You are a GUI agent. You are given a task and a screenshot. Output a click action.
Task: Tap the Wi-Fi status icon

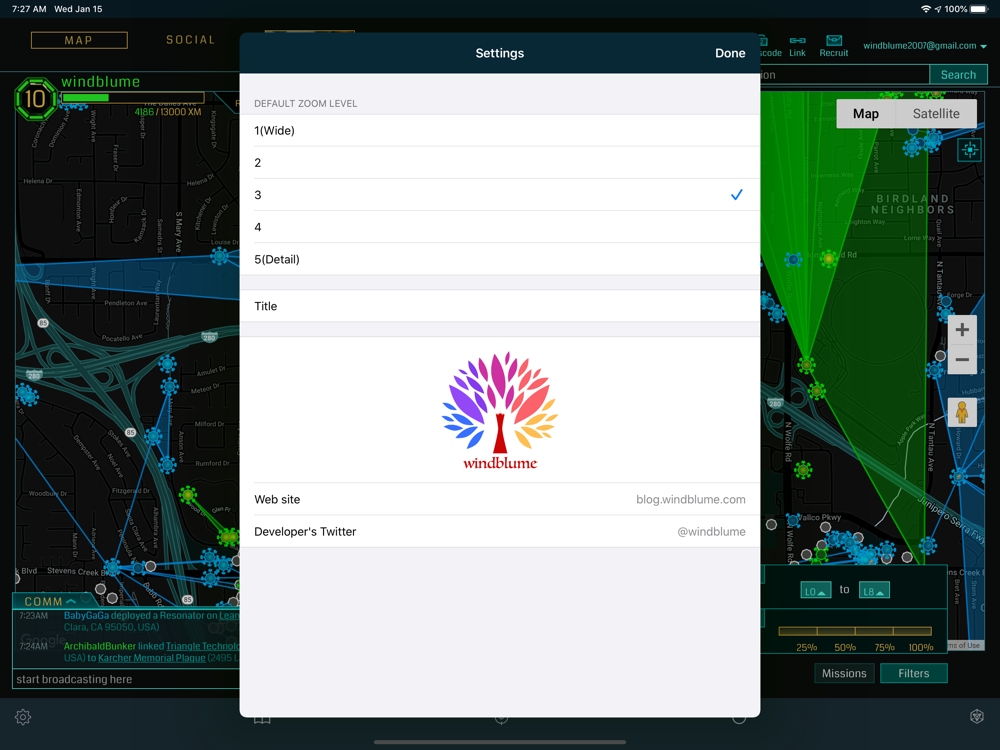click(925, 9)
